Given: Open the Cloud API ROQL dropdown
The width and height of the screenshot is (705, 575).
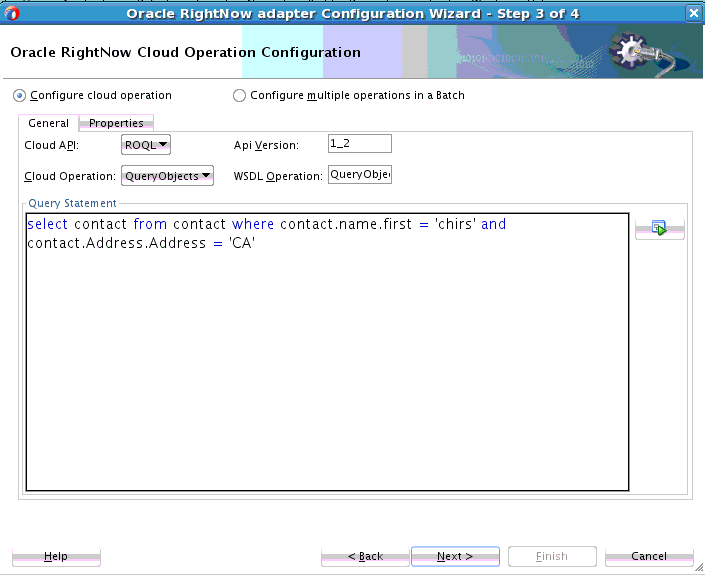Looking at the screenshot, I should tap(146, 145).
